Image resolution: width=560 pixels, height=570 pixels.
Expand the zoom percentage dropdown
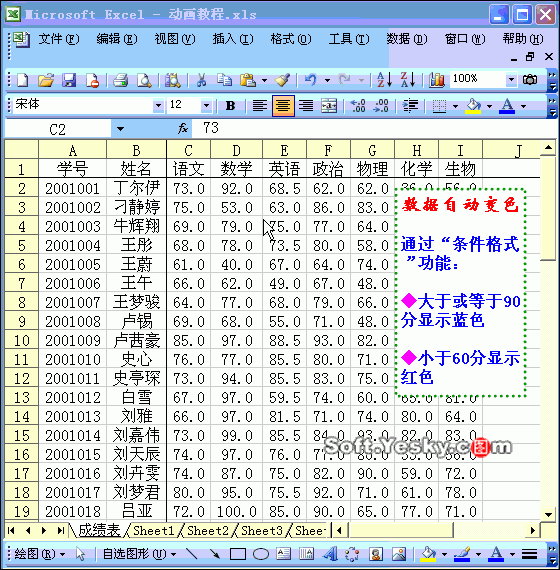[511, 79]
